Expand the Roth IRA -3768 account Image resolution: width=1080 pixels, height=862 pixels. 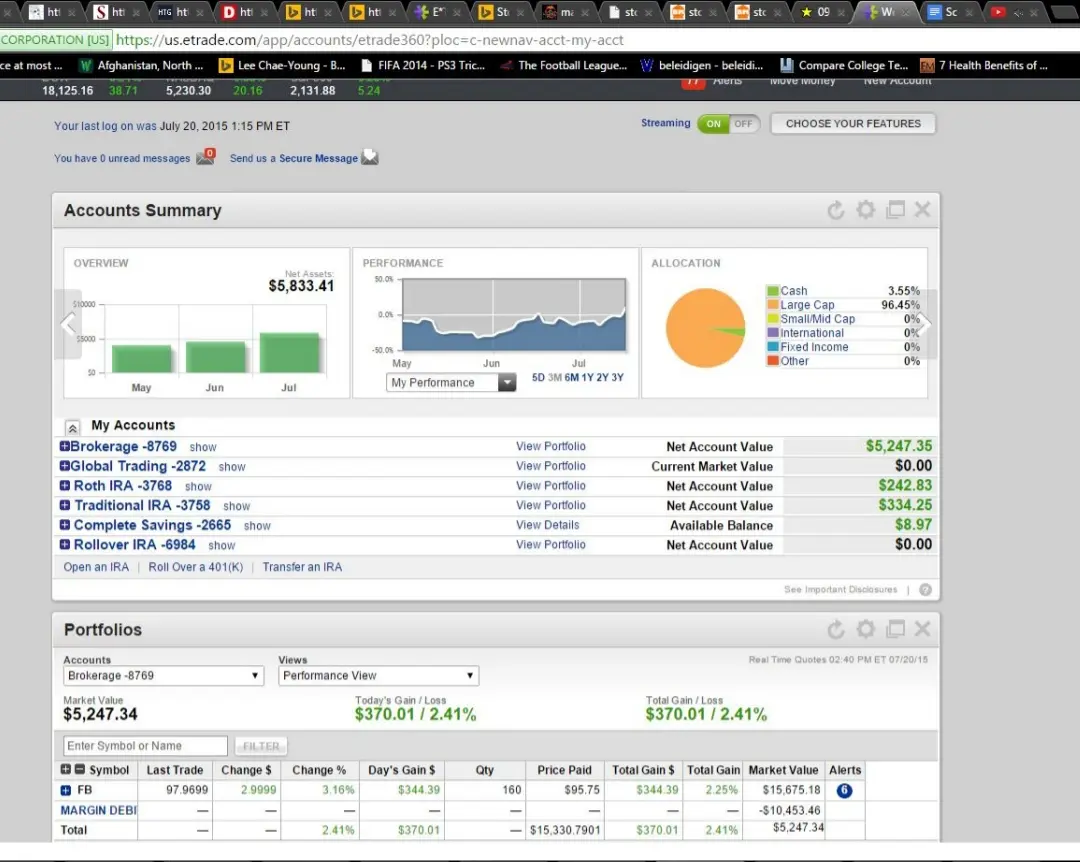pyautogui.click(x=64, y=486)
